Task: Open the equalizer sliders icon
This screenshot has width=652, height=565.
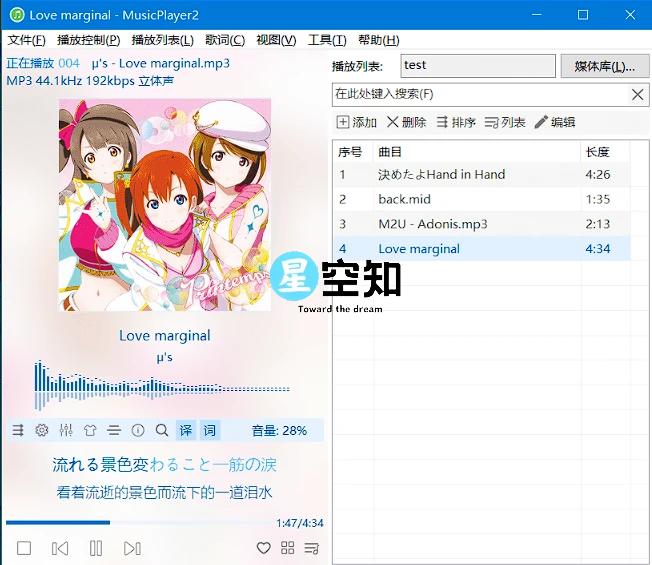Action: click(66, 430)
